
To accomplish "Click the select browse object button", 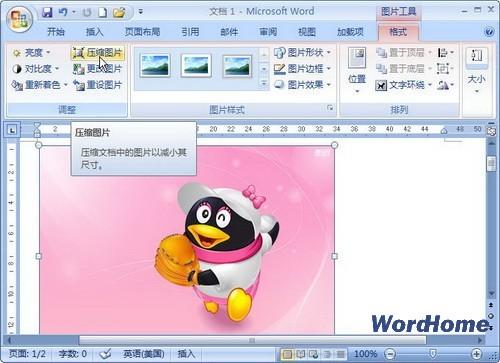I will click(491, 316).
